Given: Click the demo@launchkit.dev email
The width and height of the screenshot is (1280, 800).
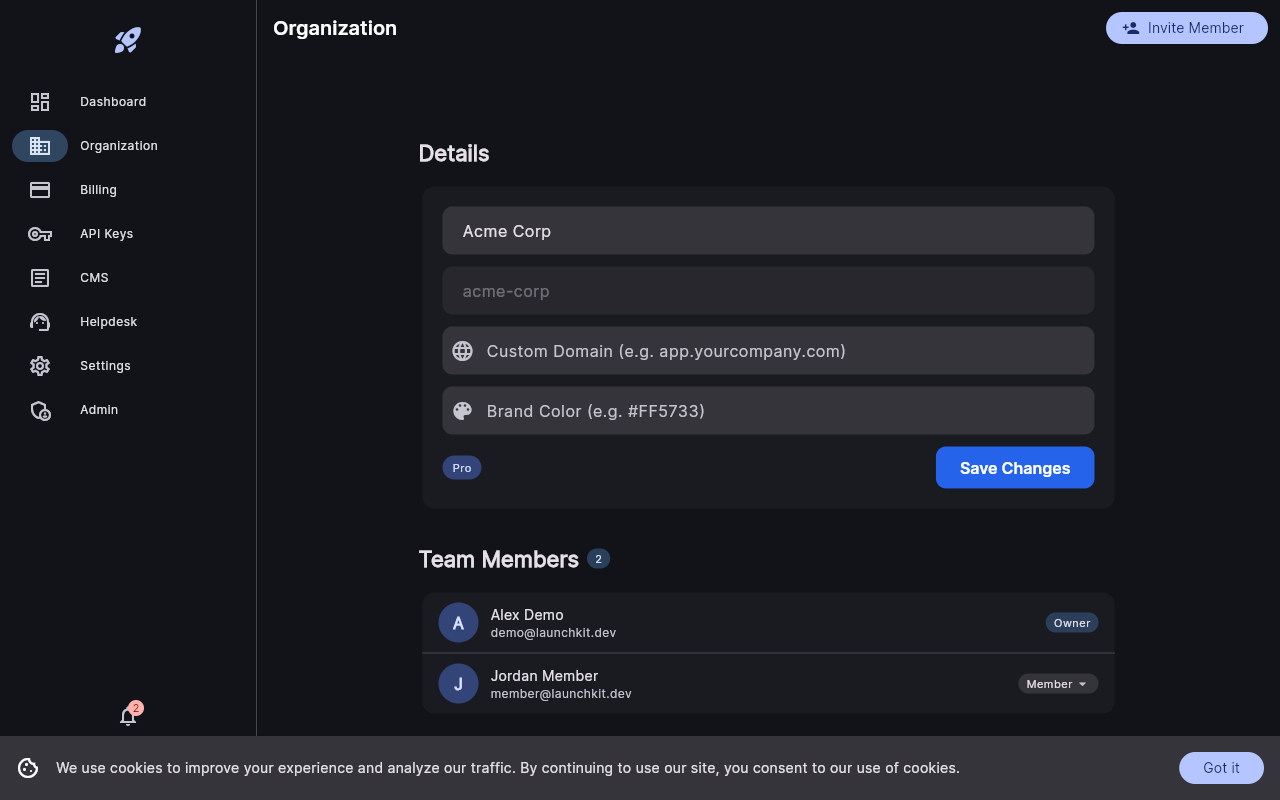Looking at the screenshot, I should [553, 633].
